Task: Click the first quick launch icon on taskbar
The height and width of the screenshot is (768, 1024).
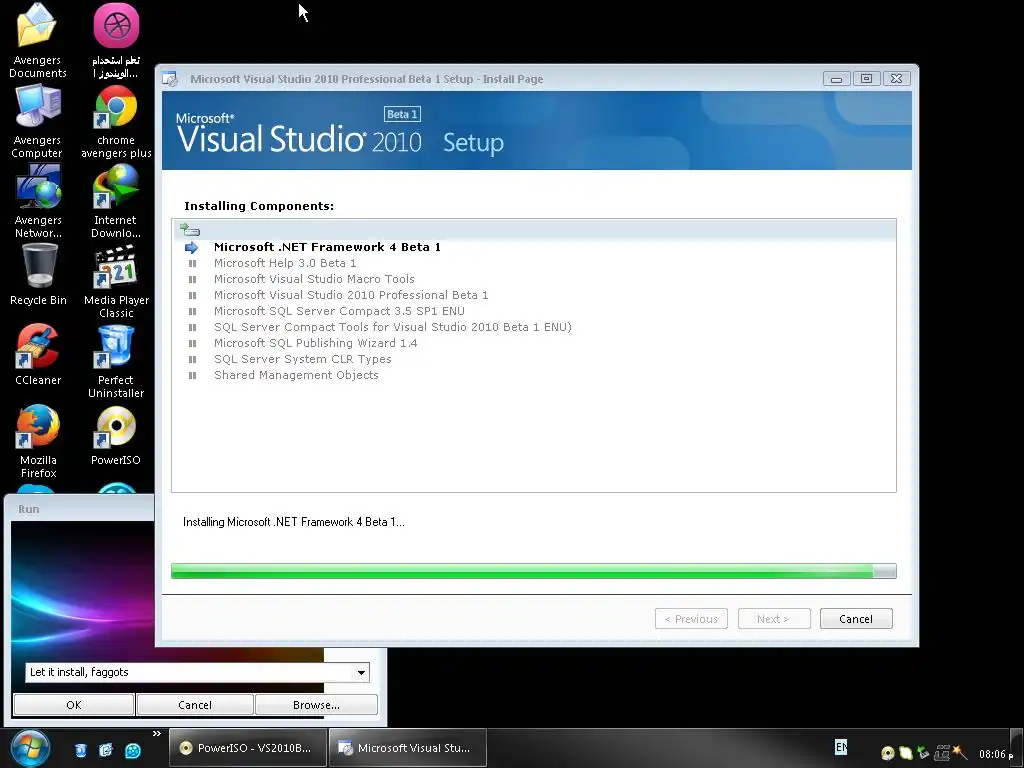Action: tap(80, 750)
